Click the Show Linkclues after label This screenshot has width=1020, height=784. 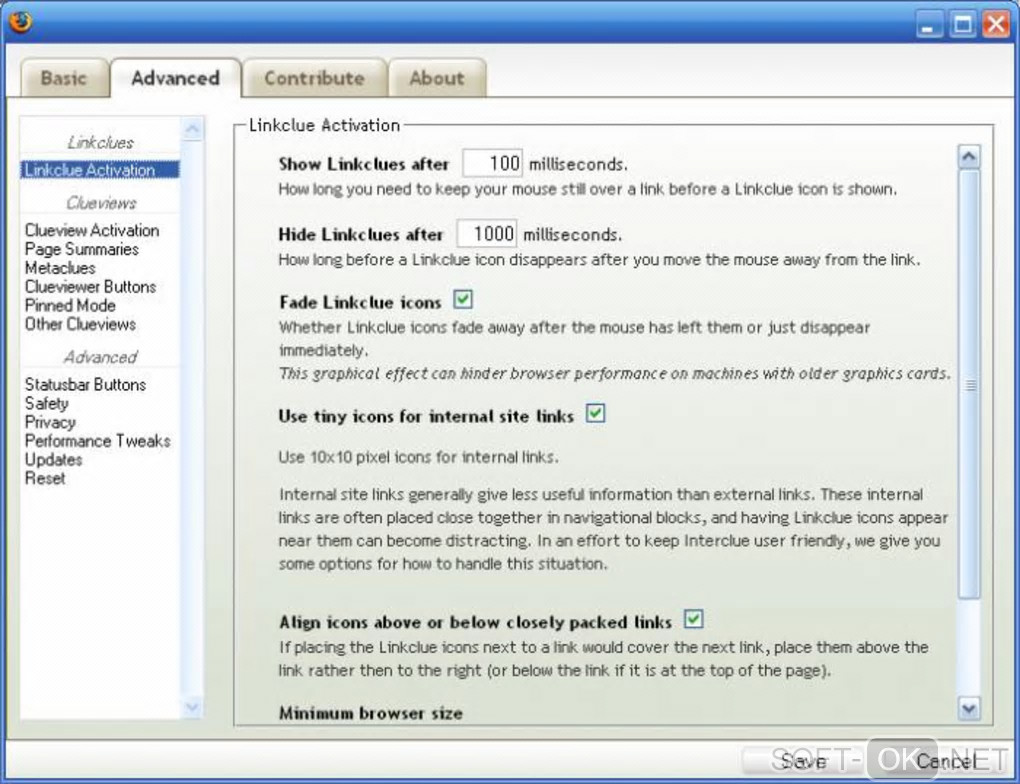[364, 164]
